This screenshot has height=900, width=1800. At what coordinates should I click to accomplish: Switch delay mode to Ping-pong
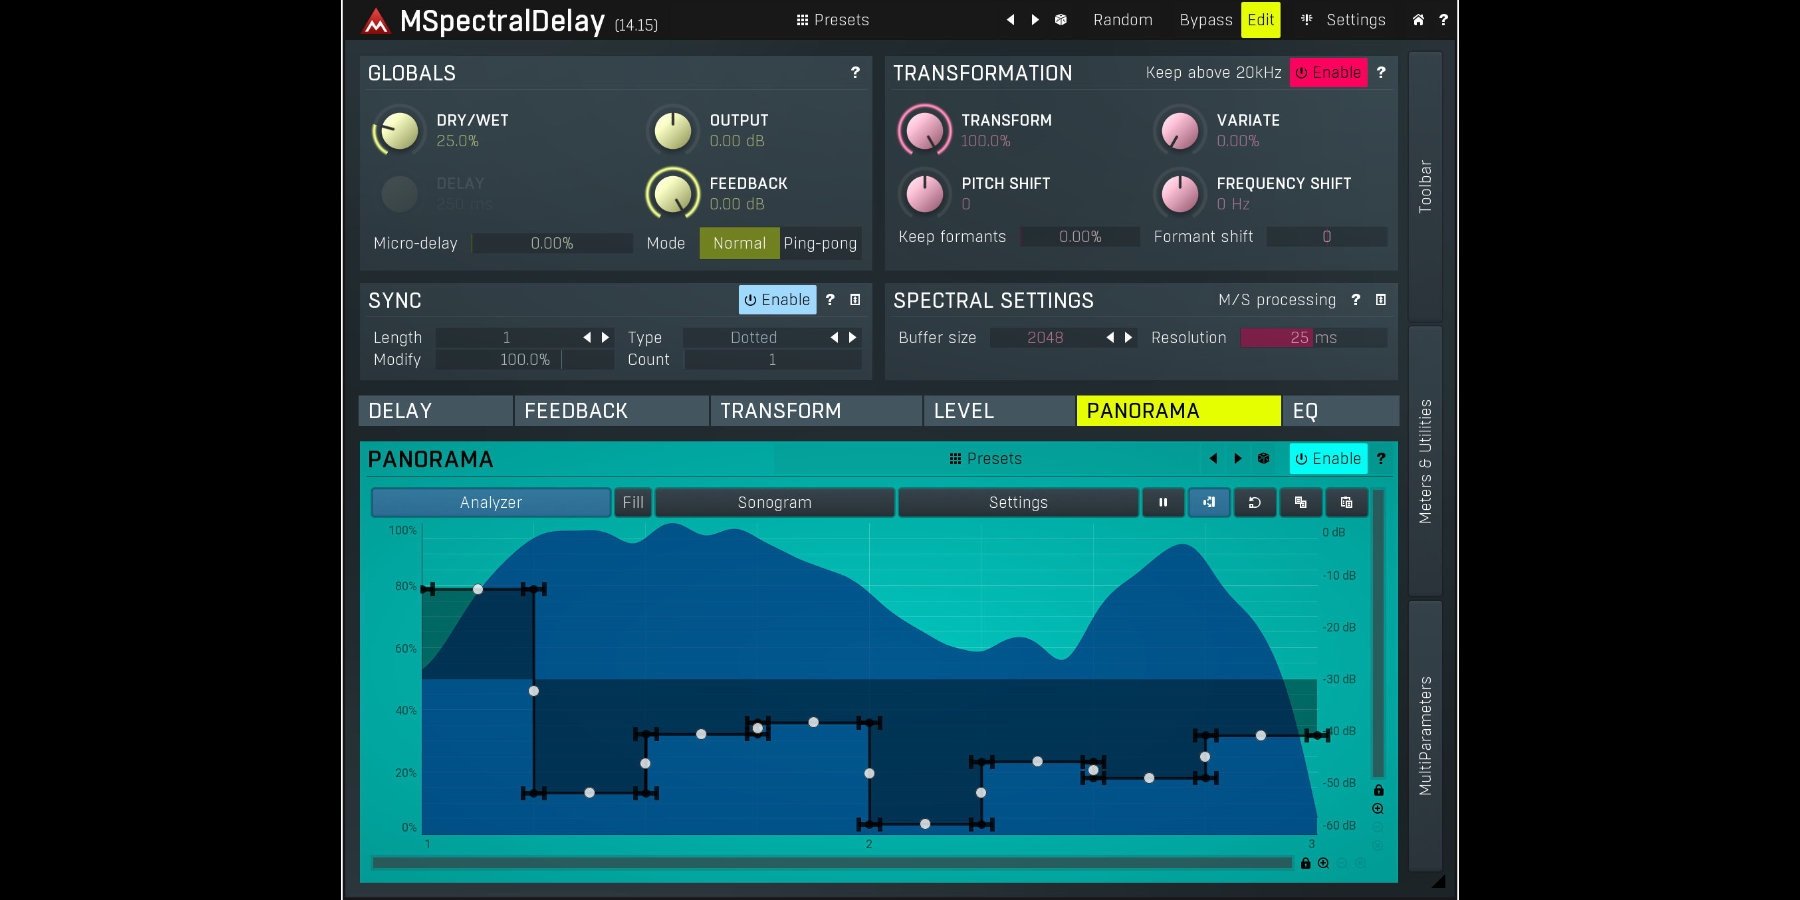pyautogui.click(x=819, y=243)
